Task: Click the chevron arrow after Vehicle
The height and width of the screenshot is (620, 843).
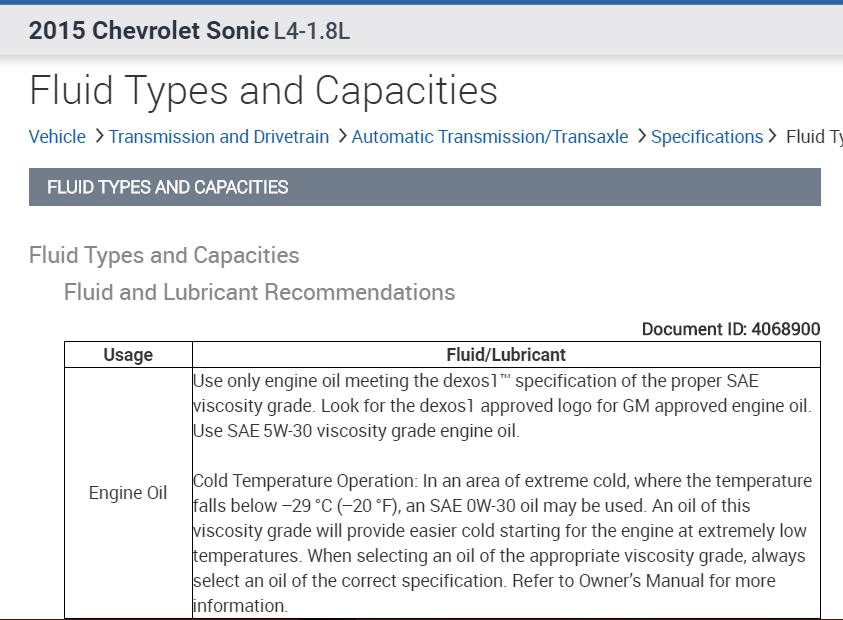Action: tap(98, 136)
